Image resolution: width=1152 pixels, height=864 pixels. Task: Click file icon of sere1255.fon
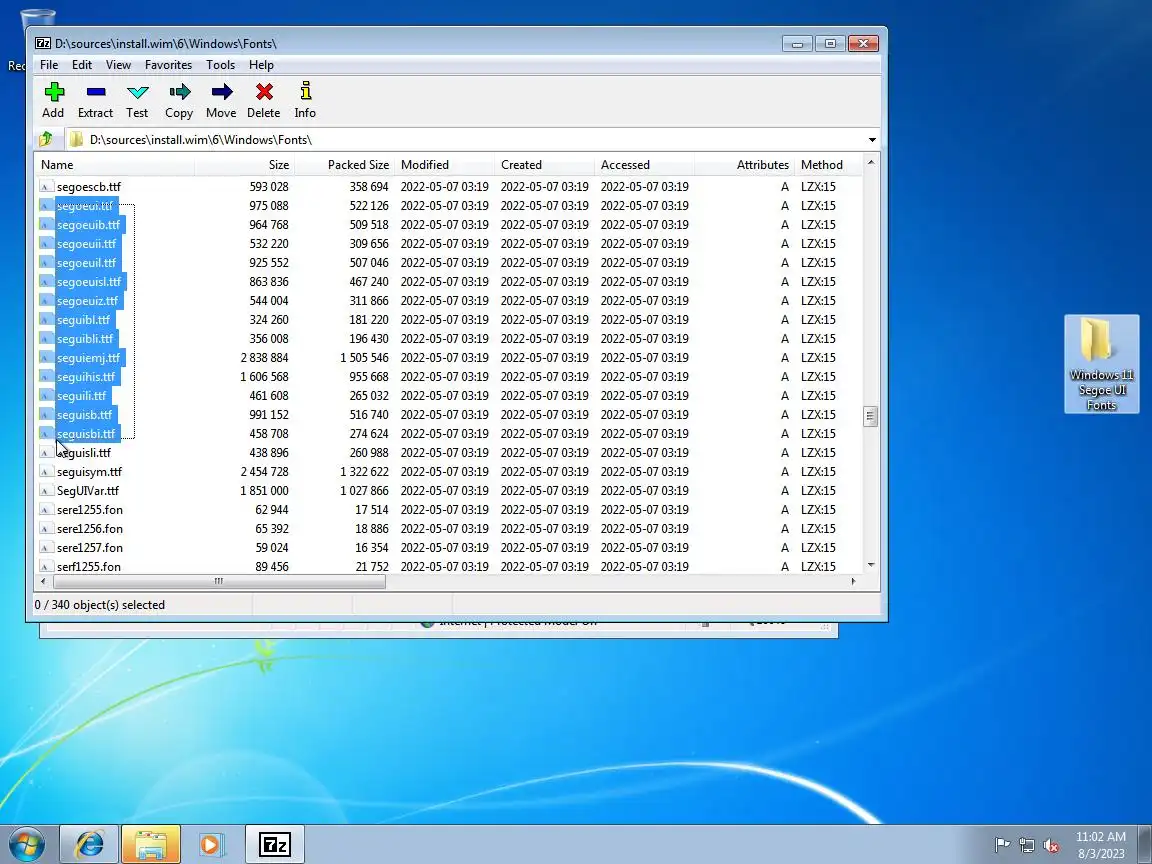[x=46, y=510]
